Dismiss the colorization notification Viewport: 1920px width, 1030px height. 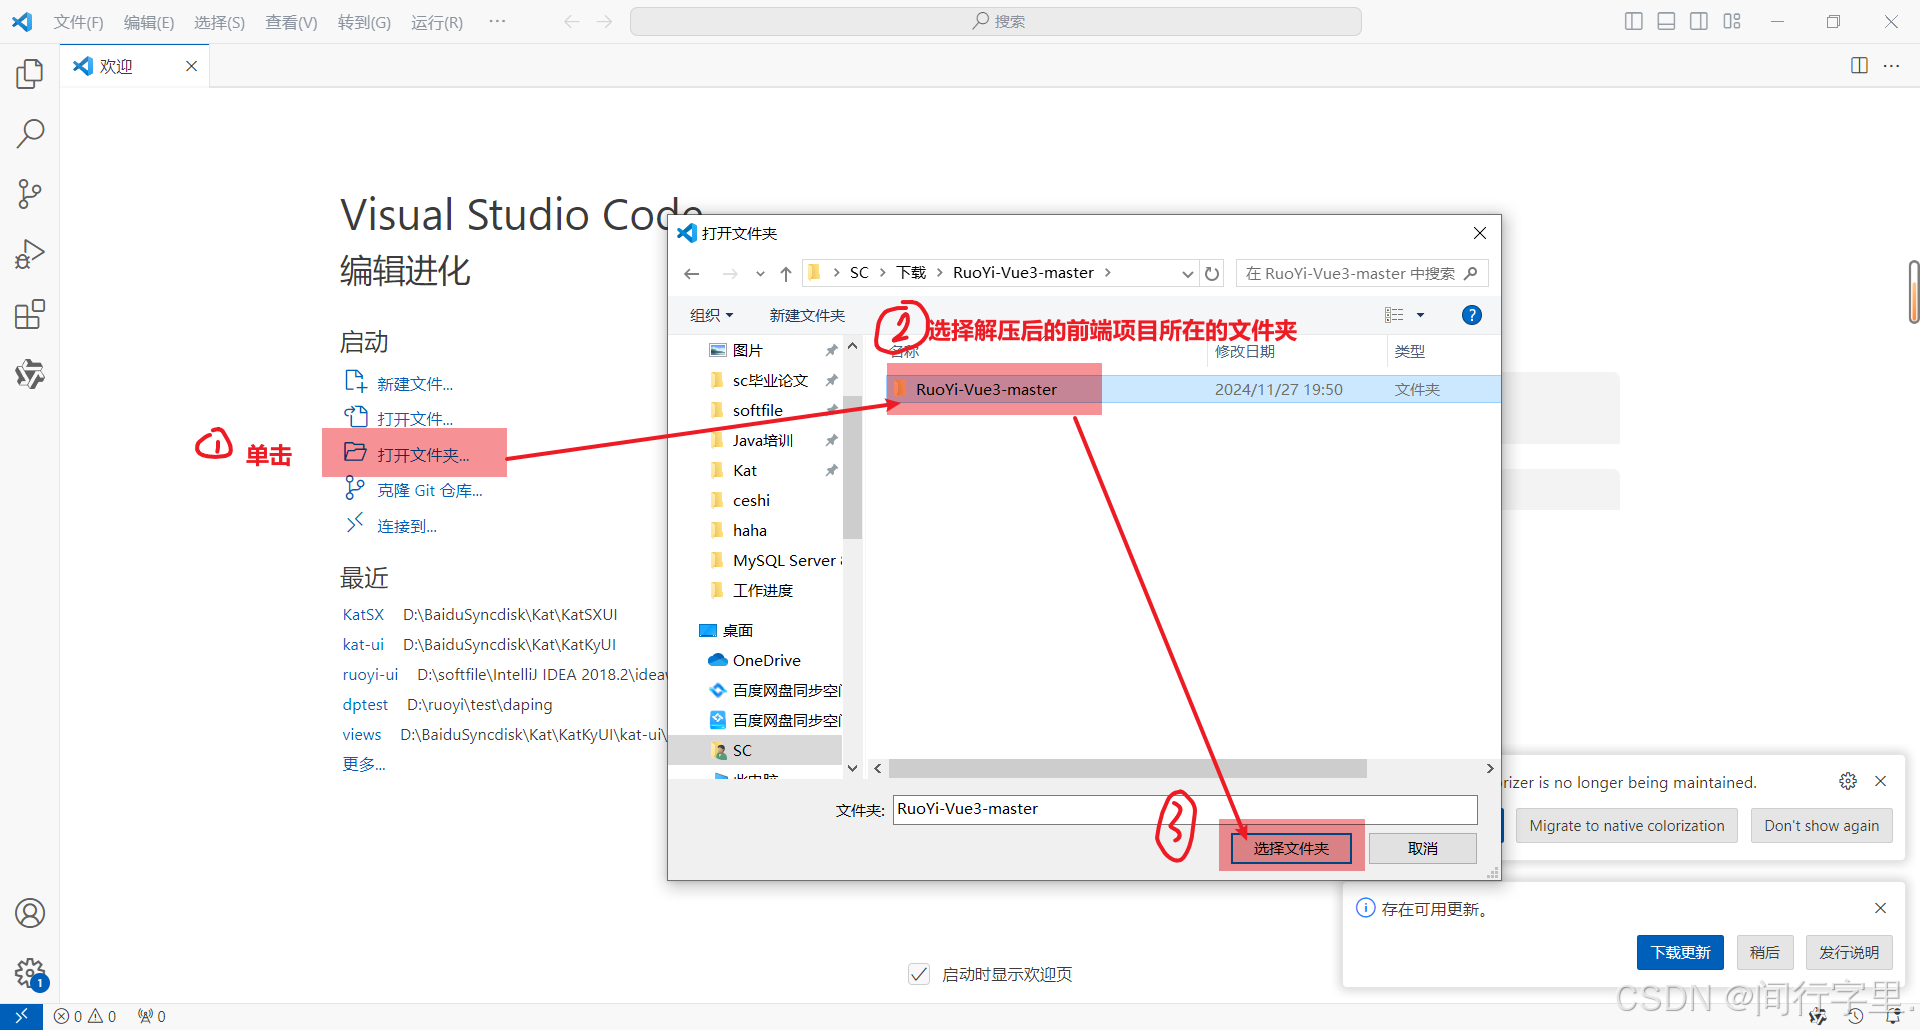click(x=1881, y=781)
